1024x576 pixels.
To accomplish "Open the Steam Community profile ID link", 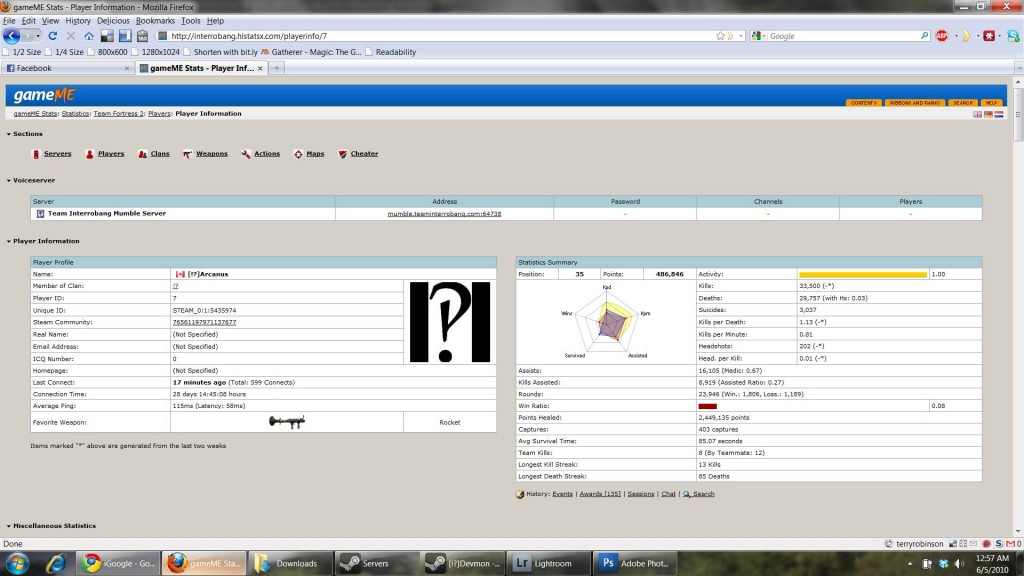I will coord(204,323).
